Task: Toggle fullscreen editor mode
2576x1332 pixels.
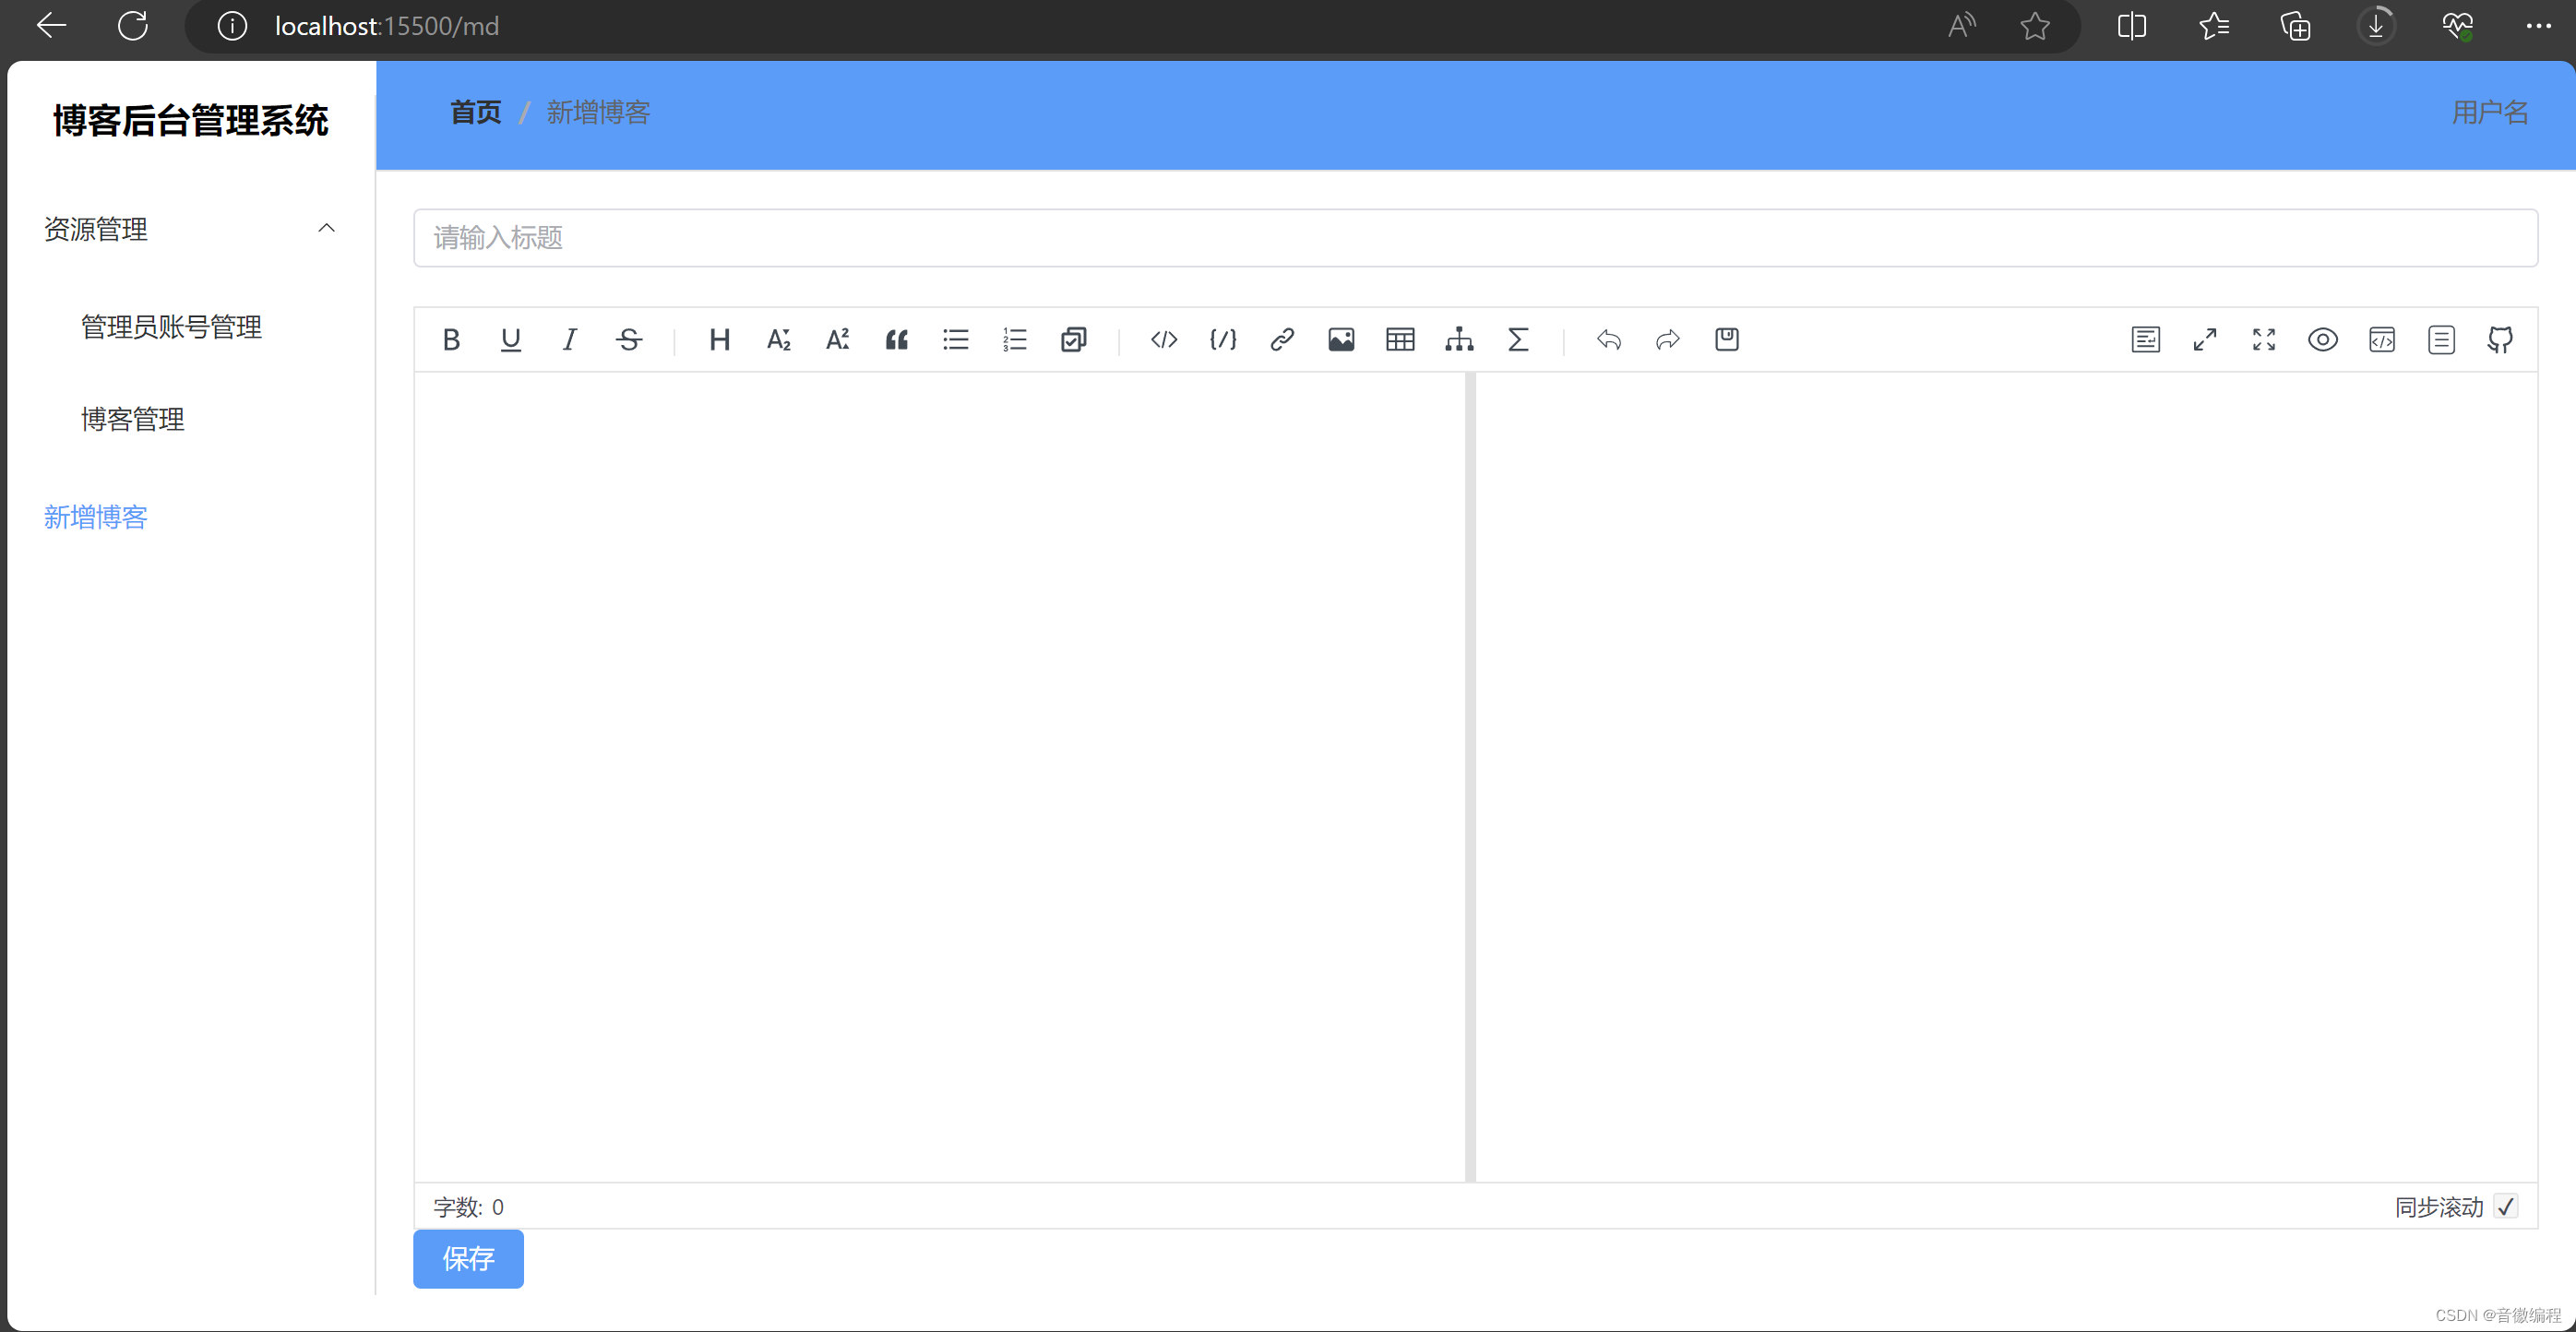Action: click(x=2264, y=340)
